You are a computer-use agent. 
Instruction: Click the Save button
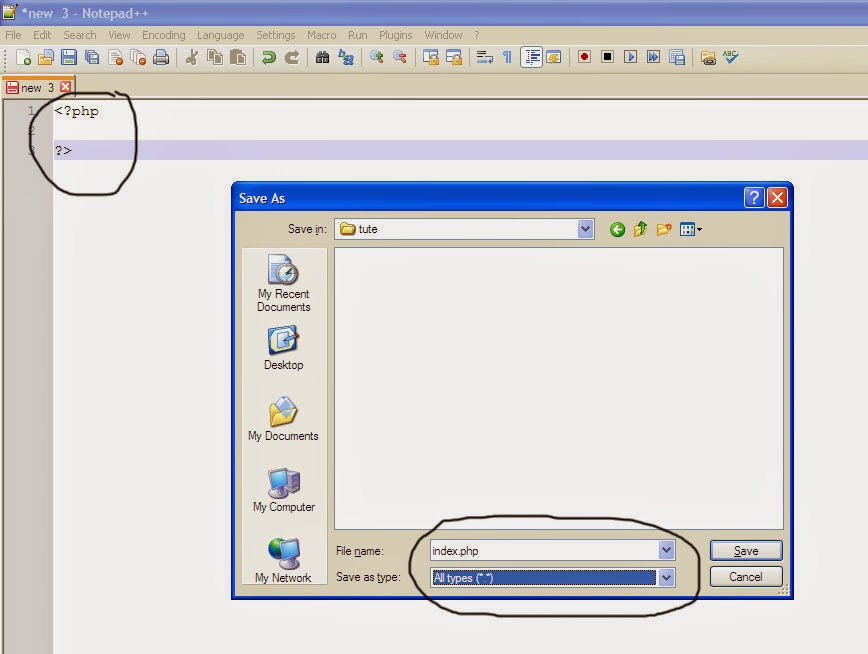click(x=745, y=549)
